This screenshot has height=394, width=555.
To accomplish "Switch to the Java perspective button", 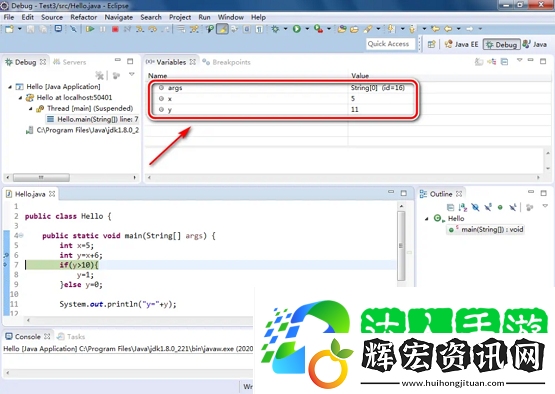I will tap(535, 44).
